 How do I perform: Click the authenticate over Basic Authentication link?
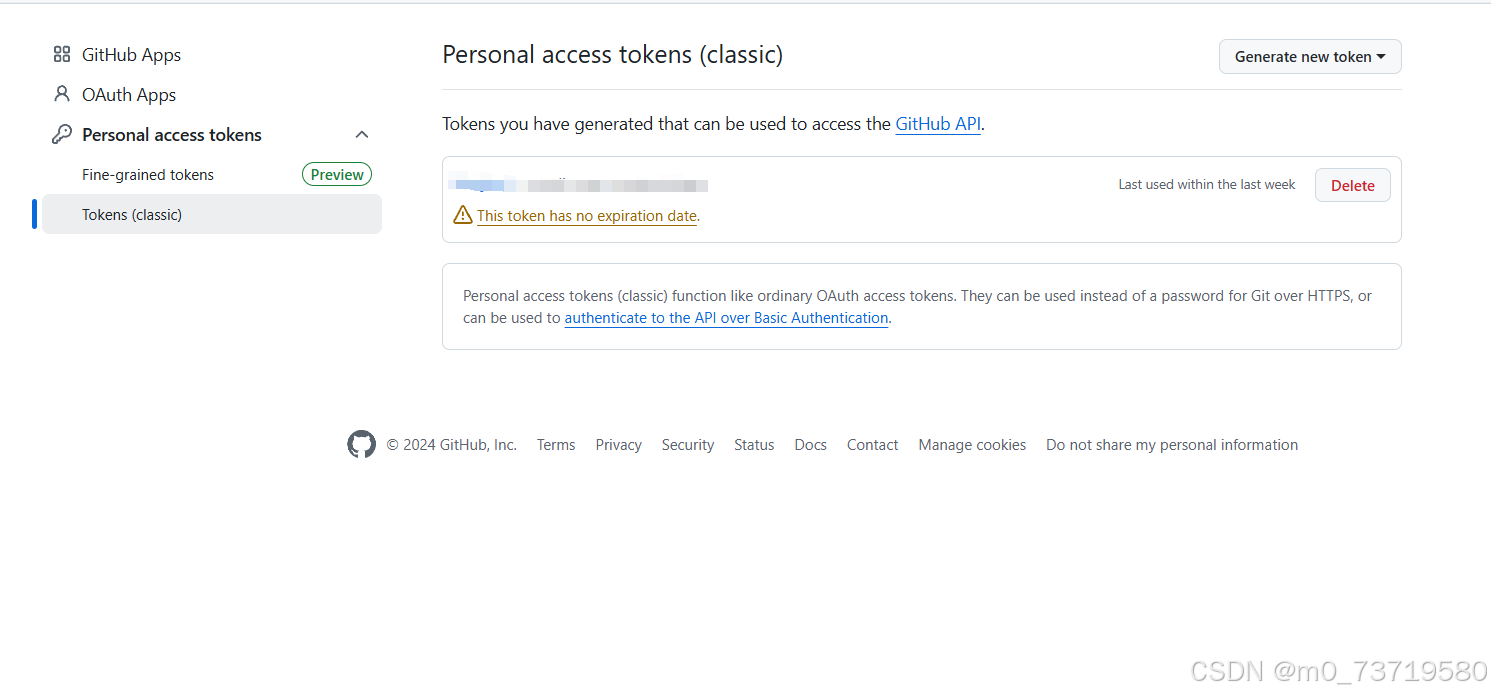click(x=726, y=317)
